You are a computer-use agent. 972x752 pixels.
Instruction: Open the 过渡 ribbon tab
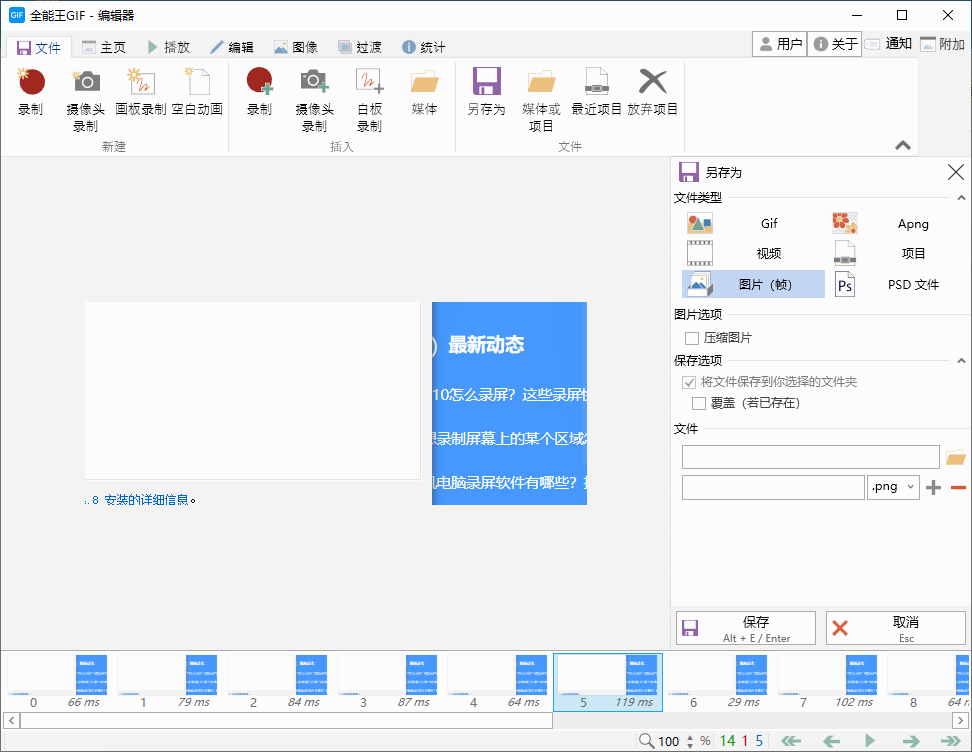click(360, 47)
